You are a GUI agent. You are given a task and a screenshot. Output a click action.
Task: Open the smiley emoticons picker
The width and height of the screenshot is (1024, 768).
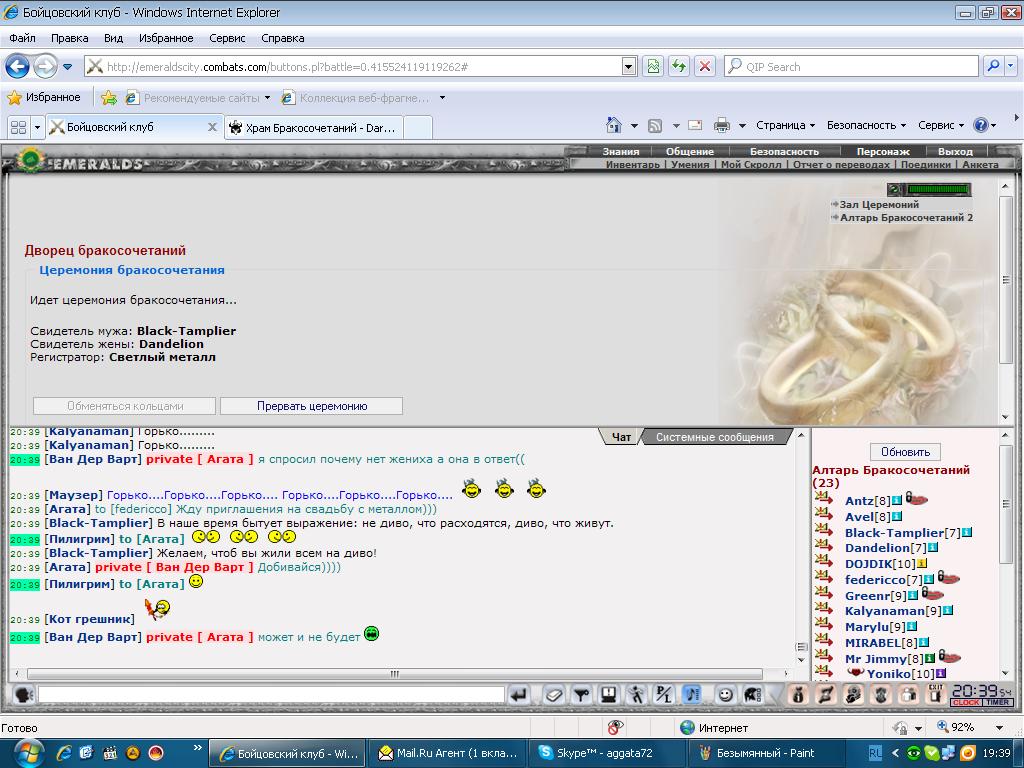click(x=725, y=694)
